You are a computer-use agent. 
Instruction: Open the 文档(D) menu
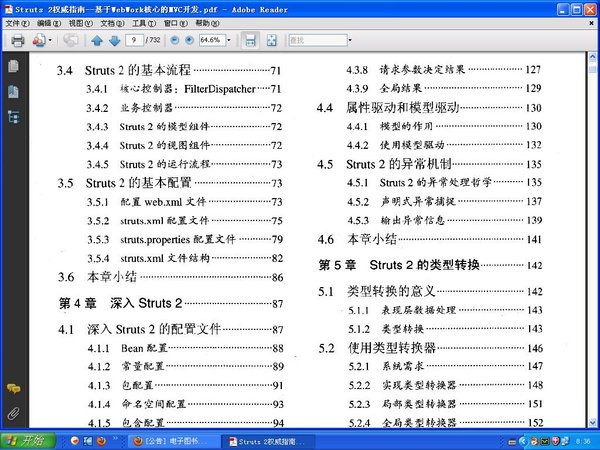(112, 23)
